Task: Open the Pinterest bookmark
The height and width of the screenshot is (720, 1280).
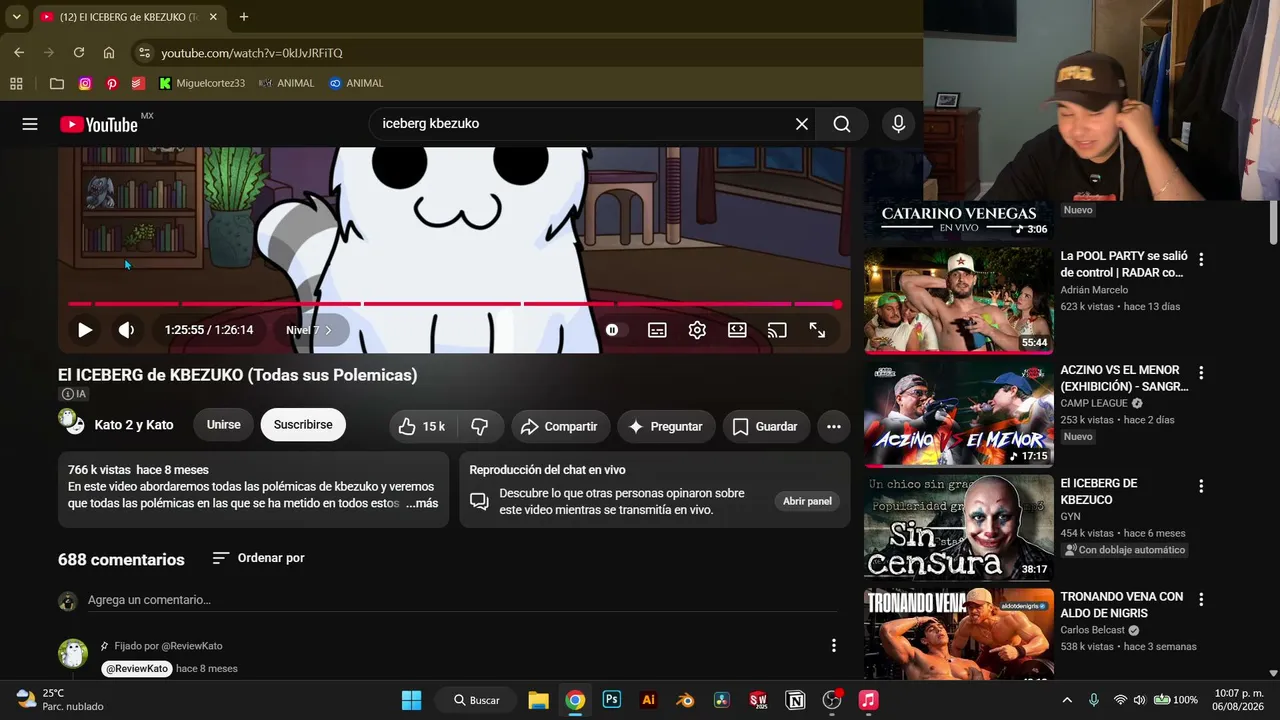Action: (112, 83)
